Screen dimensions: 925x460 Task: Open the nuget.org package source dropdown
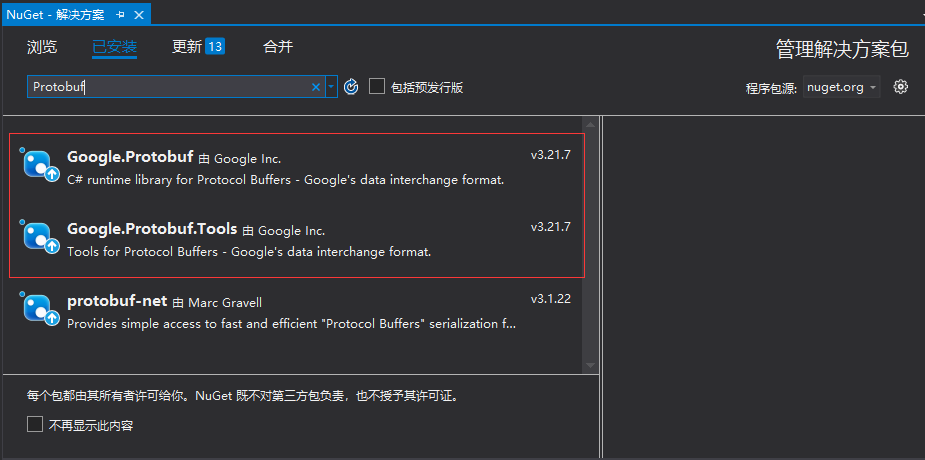click(x=841, y=87)
